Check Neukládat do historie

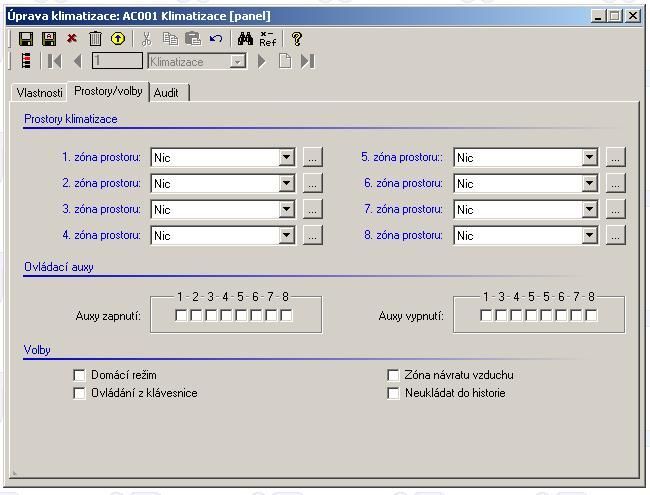(x=394, y=393)
